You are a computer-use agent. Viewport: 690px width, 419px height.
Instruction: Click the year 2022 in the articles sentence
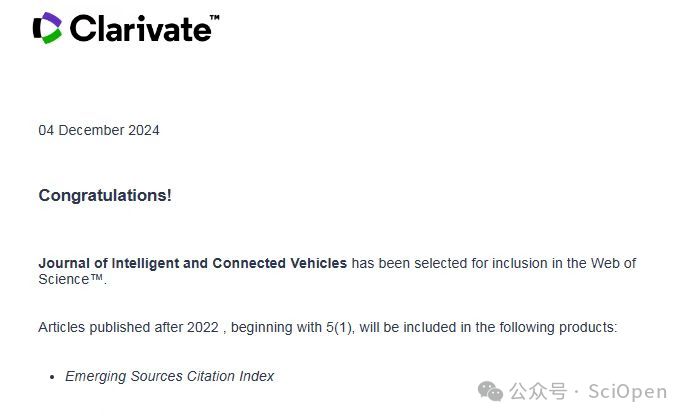pos(202,327)
